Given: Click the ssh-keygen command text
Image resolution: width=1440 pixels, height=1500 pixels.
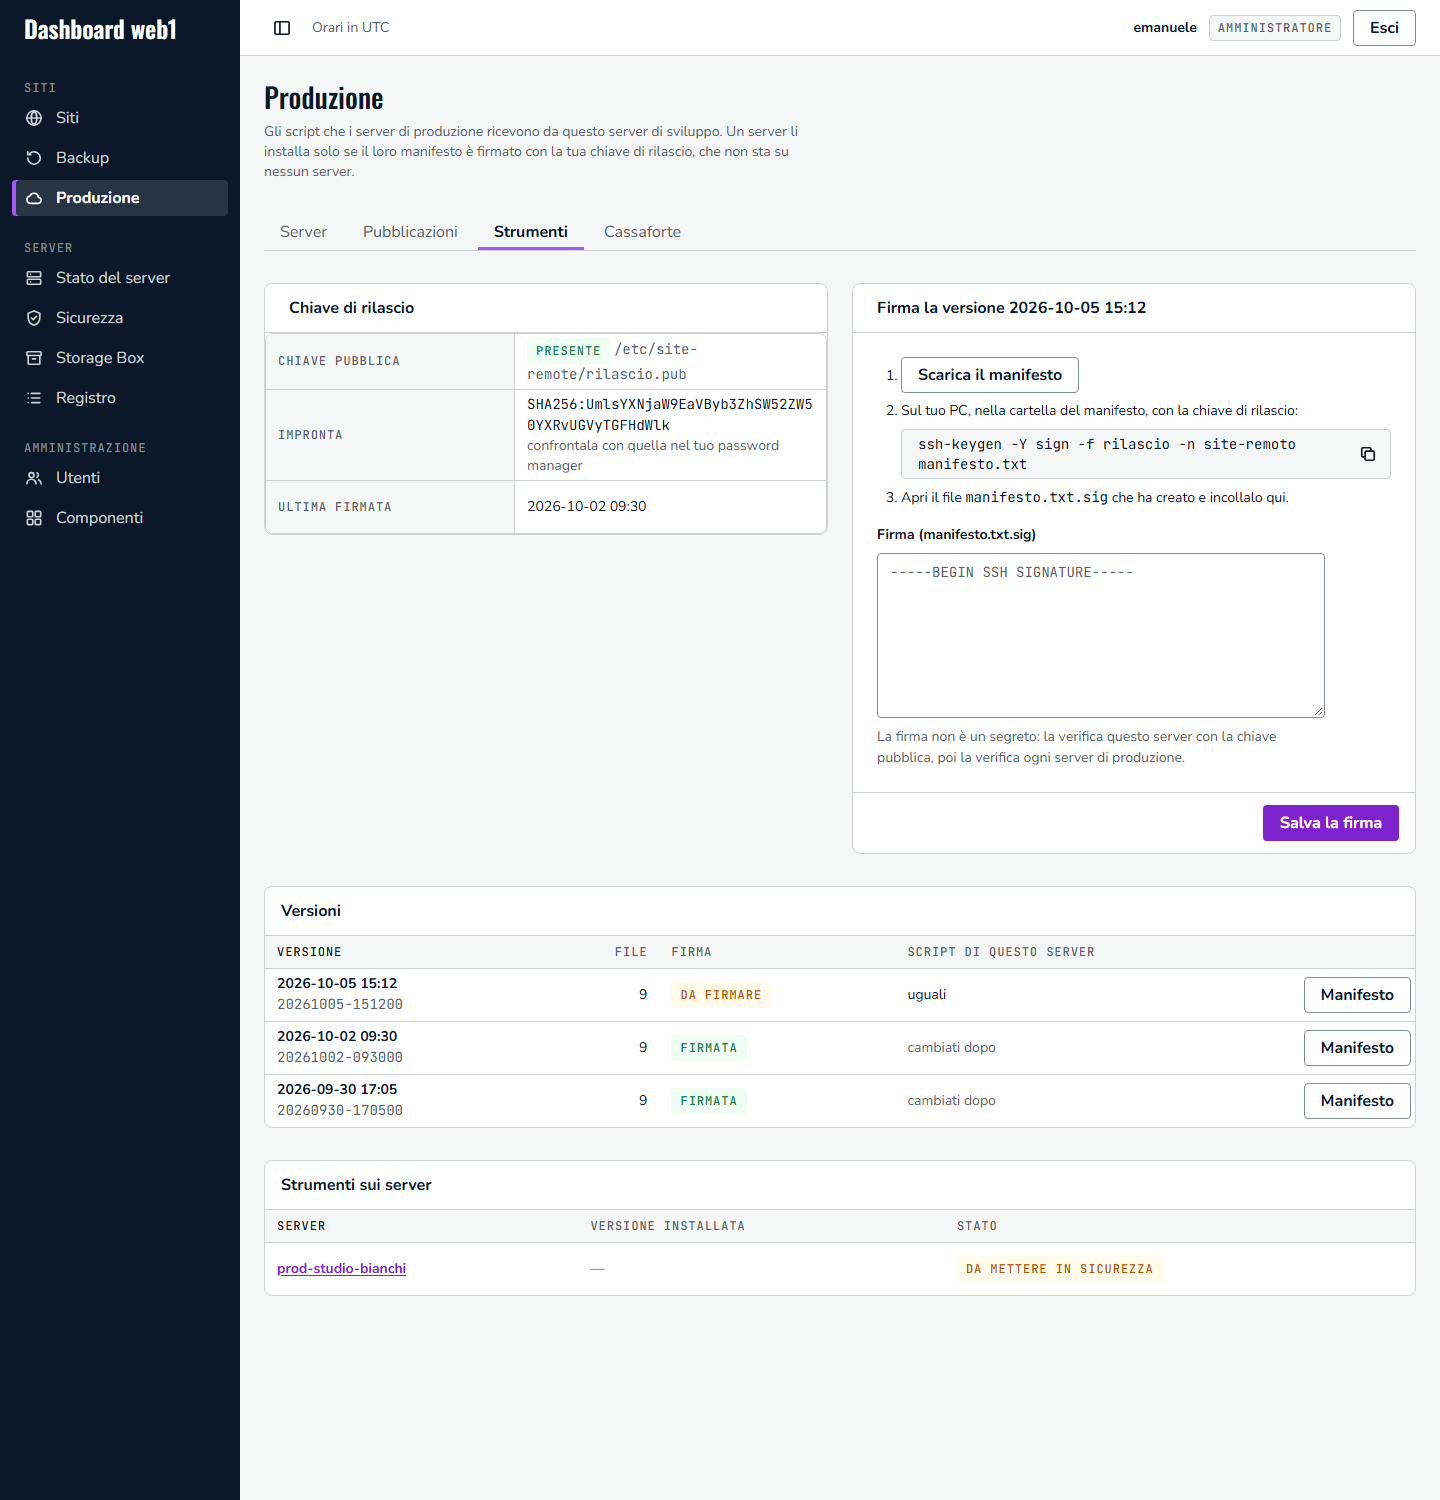Looking at the screenshot, I should (x=1107, y=454).
